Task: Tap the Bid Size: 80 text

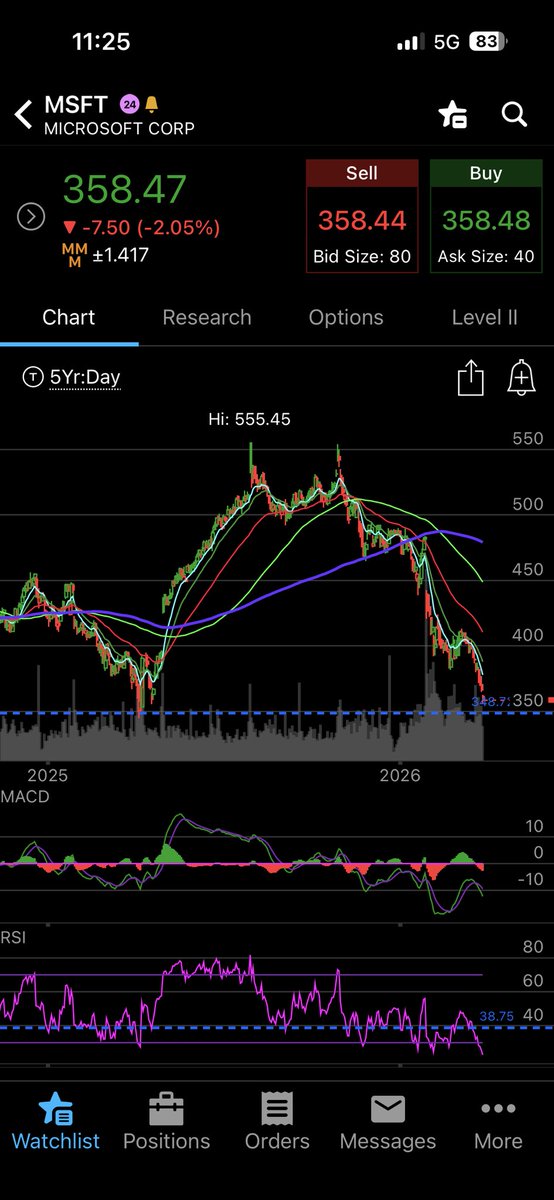Action: [361, 257]
